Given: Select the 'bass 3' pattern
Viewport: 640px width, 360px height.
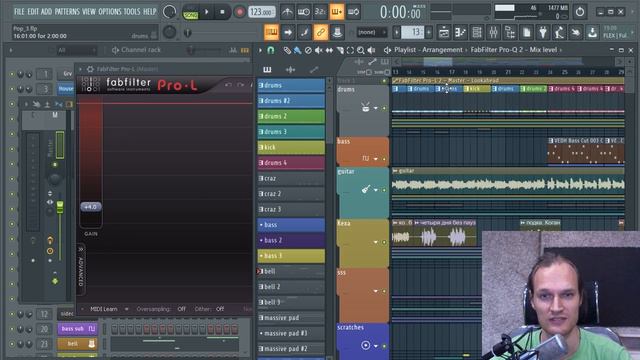Looking at the screenshot, I should click(291, 256).
